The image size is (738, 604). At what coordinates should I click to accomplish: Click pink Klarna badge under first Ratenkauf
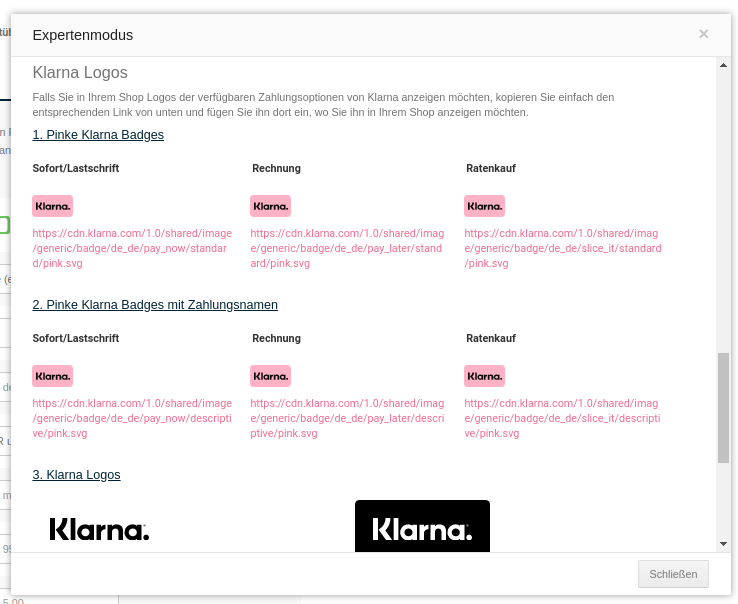coord(484,206)
